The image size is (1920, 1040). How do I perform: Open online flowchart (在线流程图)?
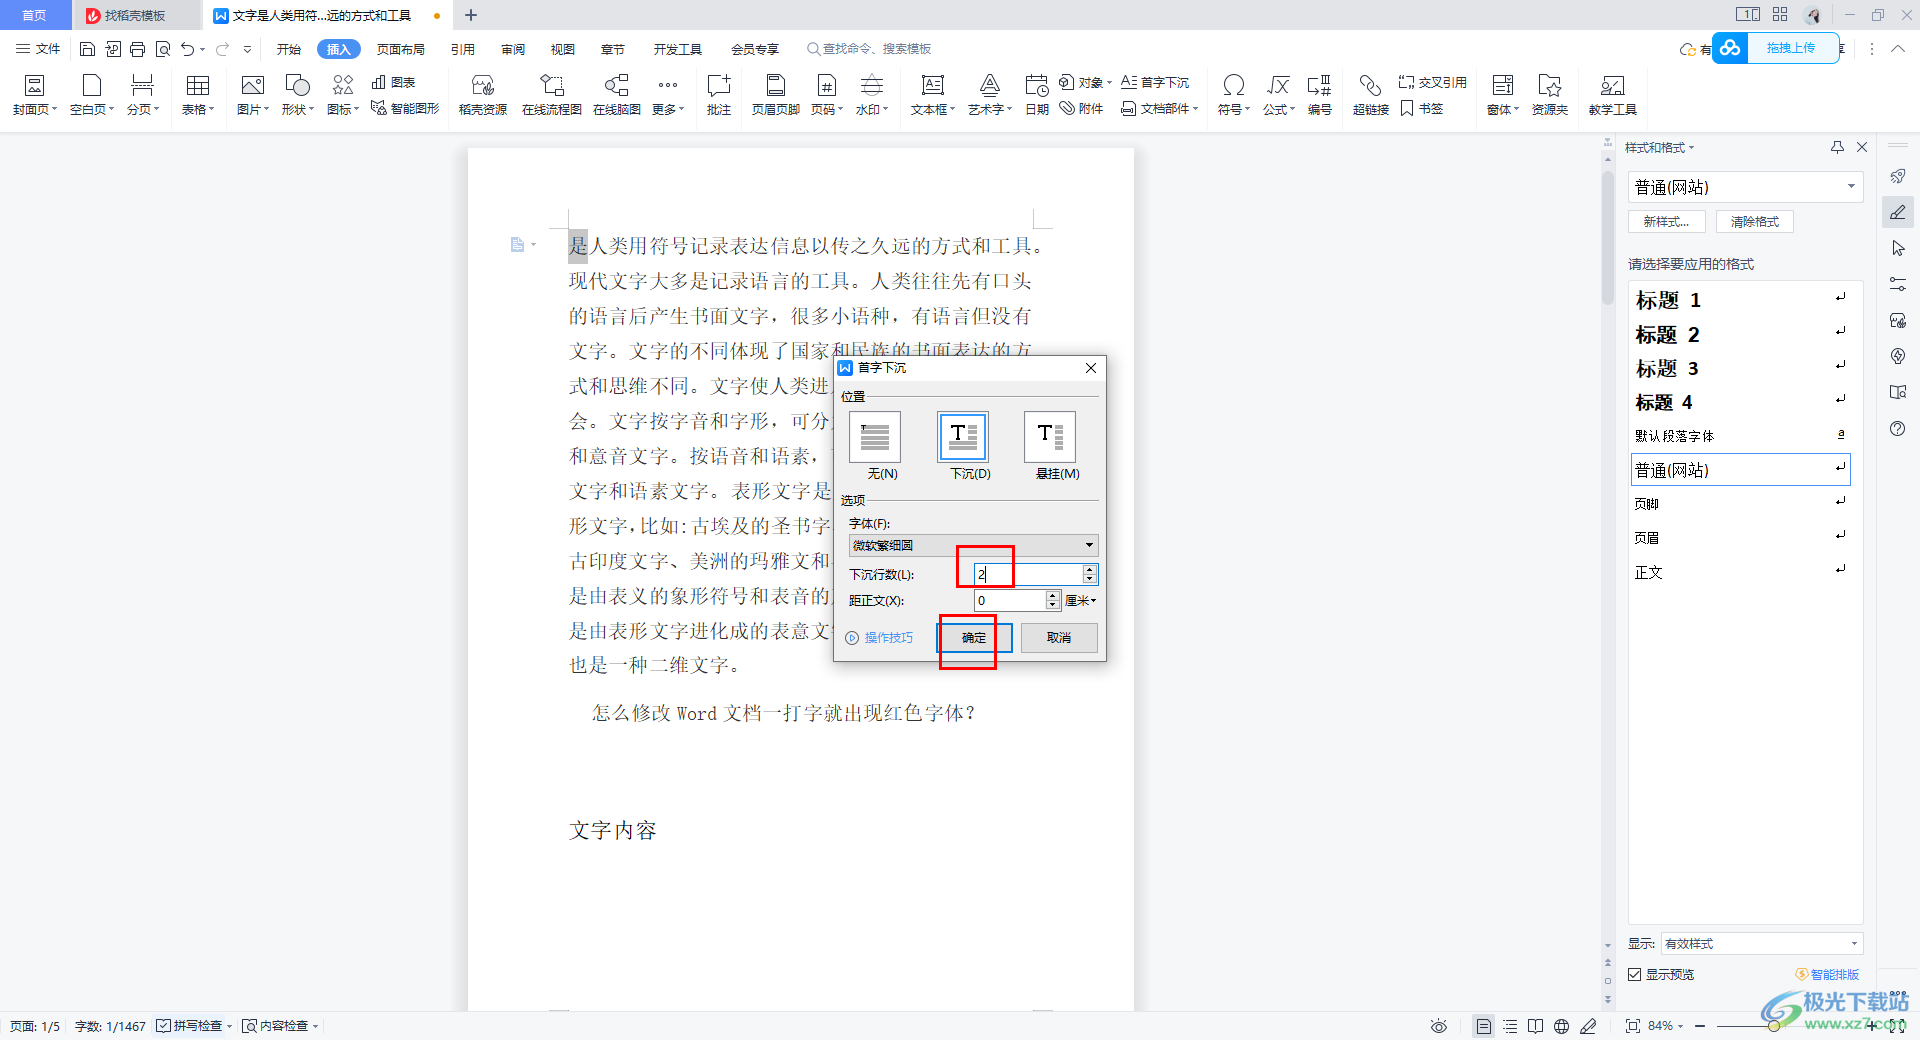pyautogui.click(x=551, y=95)
